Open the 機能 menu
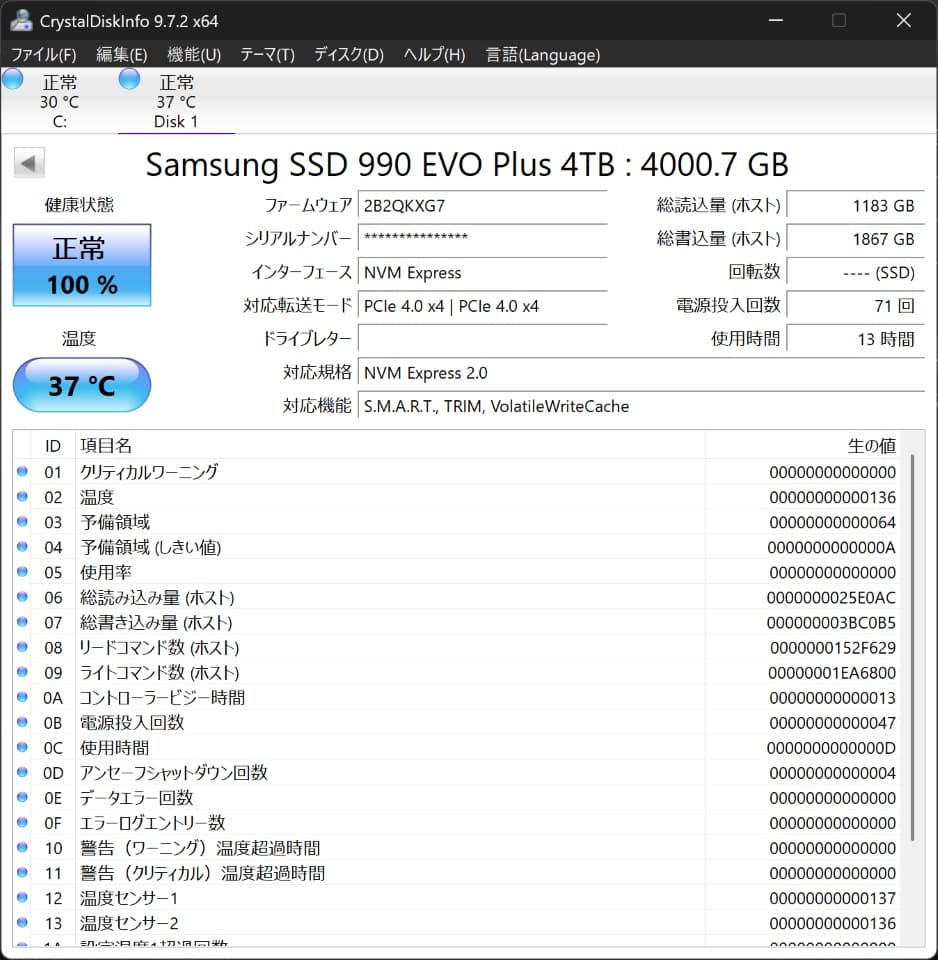Viewport: 938px width, 960px height. (193, 55)
